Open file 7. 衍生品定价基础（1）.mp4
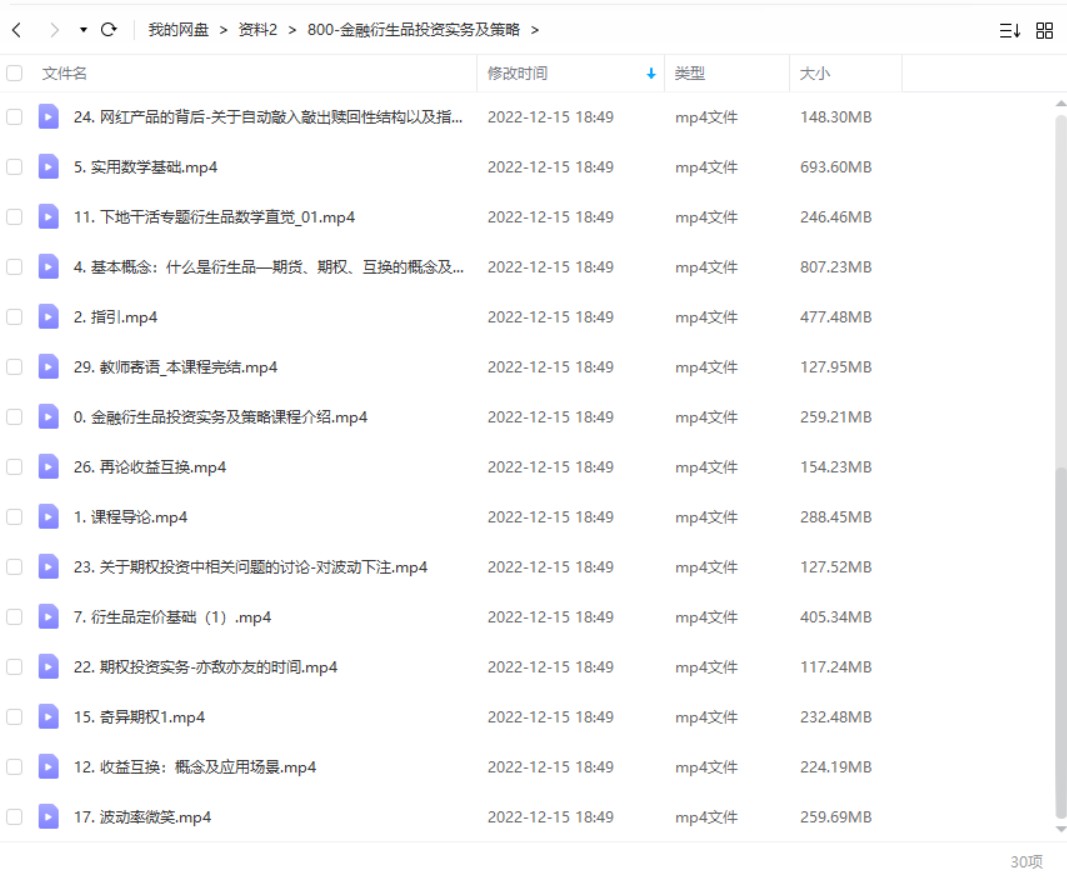This screenshot has width=1067, height=880. (x=172, y=617)
